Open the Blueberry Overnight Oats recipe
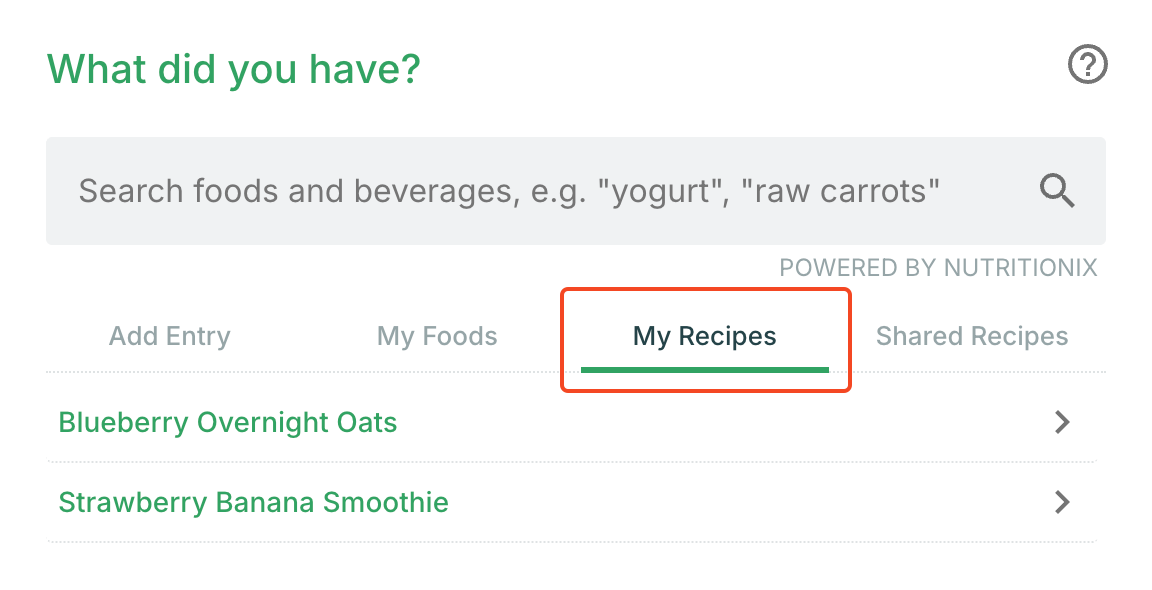Viewport: 1152px width, 590px height. 228,422
